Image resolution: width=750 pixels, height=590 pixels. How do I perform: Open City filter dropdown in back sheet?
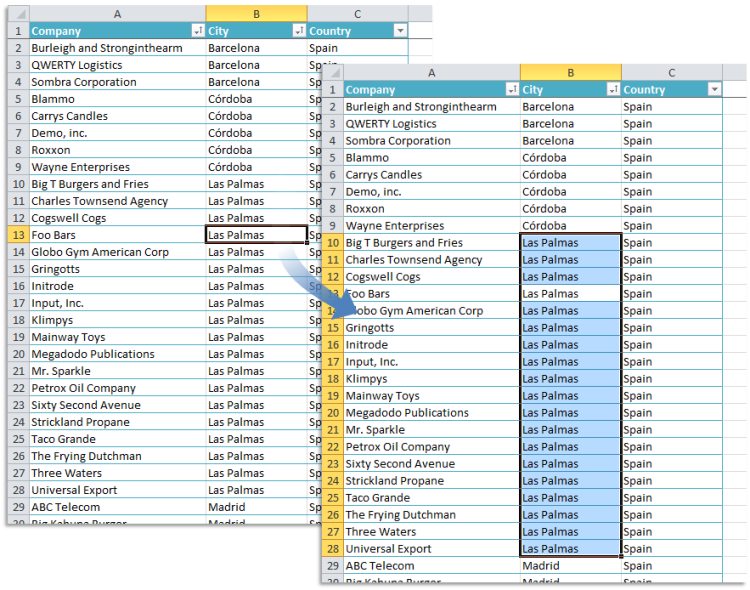point(299,31)
